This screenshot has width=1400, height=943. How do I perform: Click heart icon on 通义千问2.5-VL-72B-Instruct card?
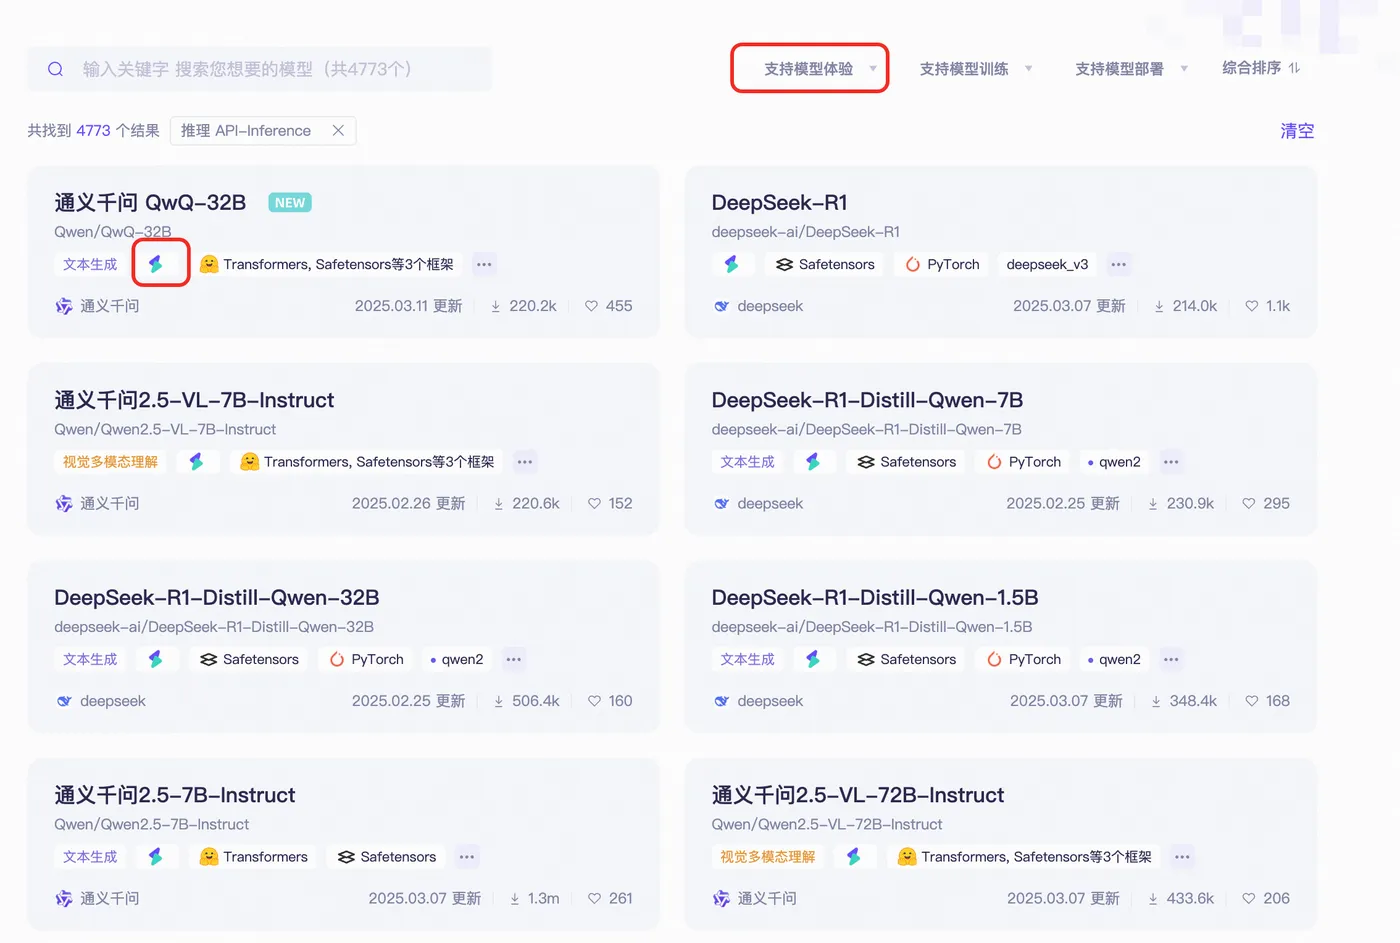click(x=1249, y=899)
